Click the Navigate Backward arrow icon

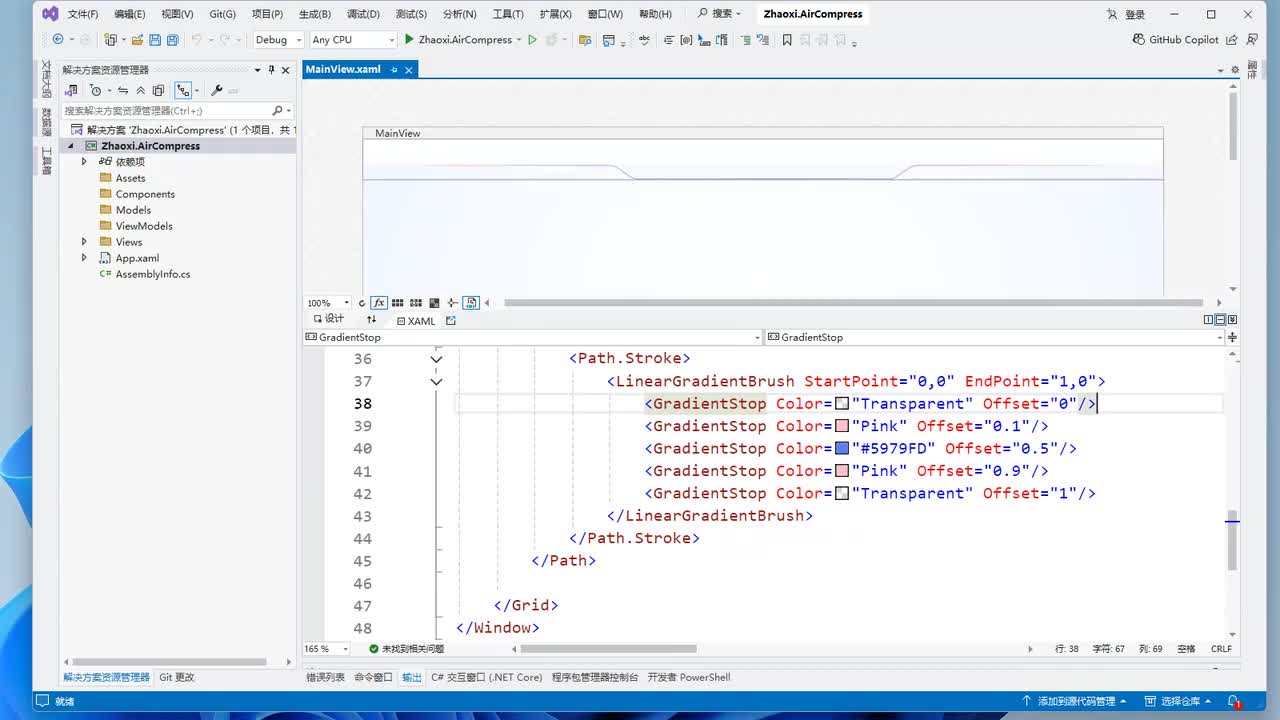[x=58, y=40]
